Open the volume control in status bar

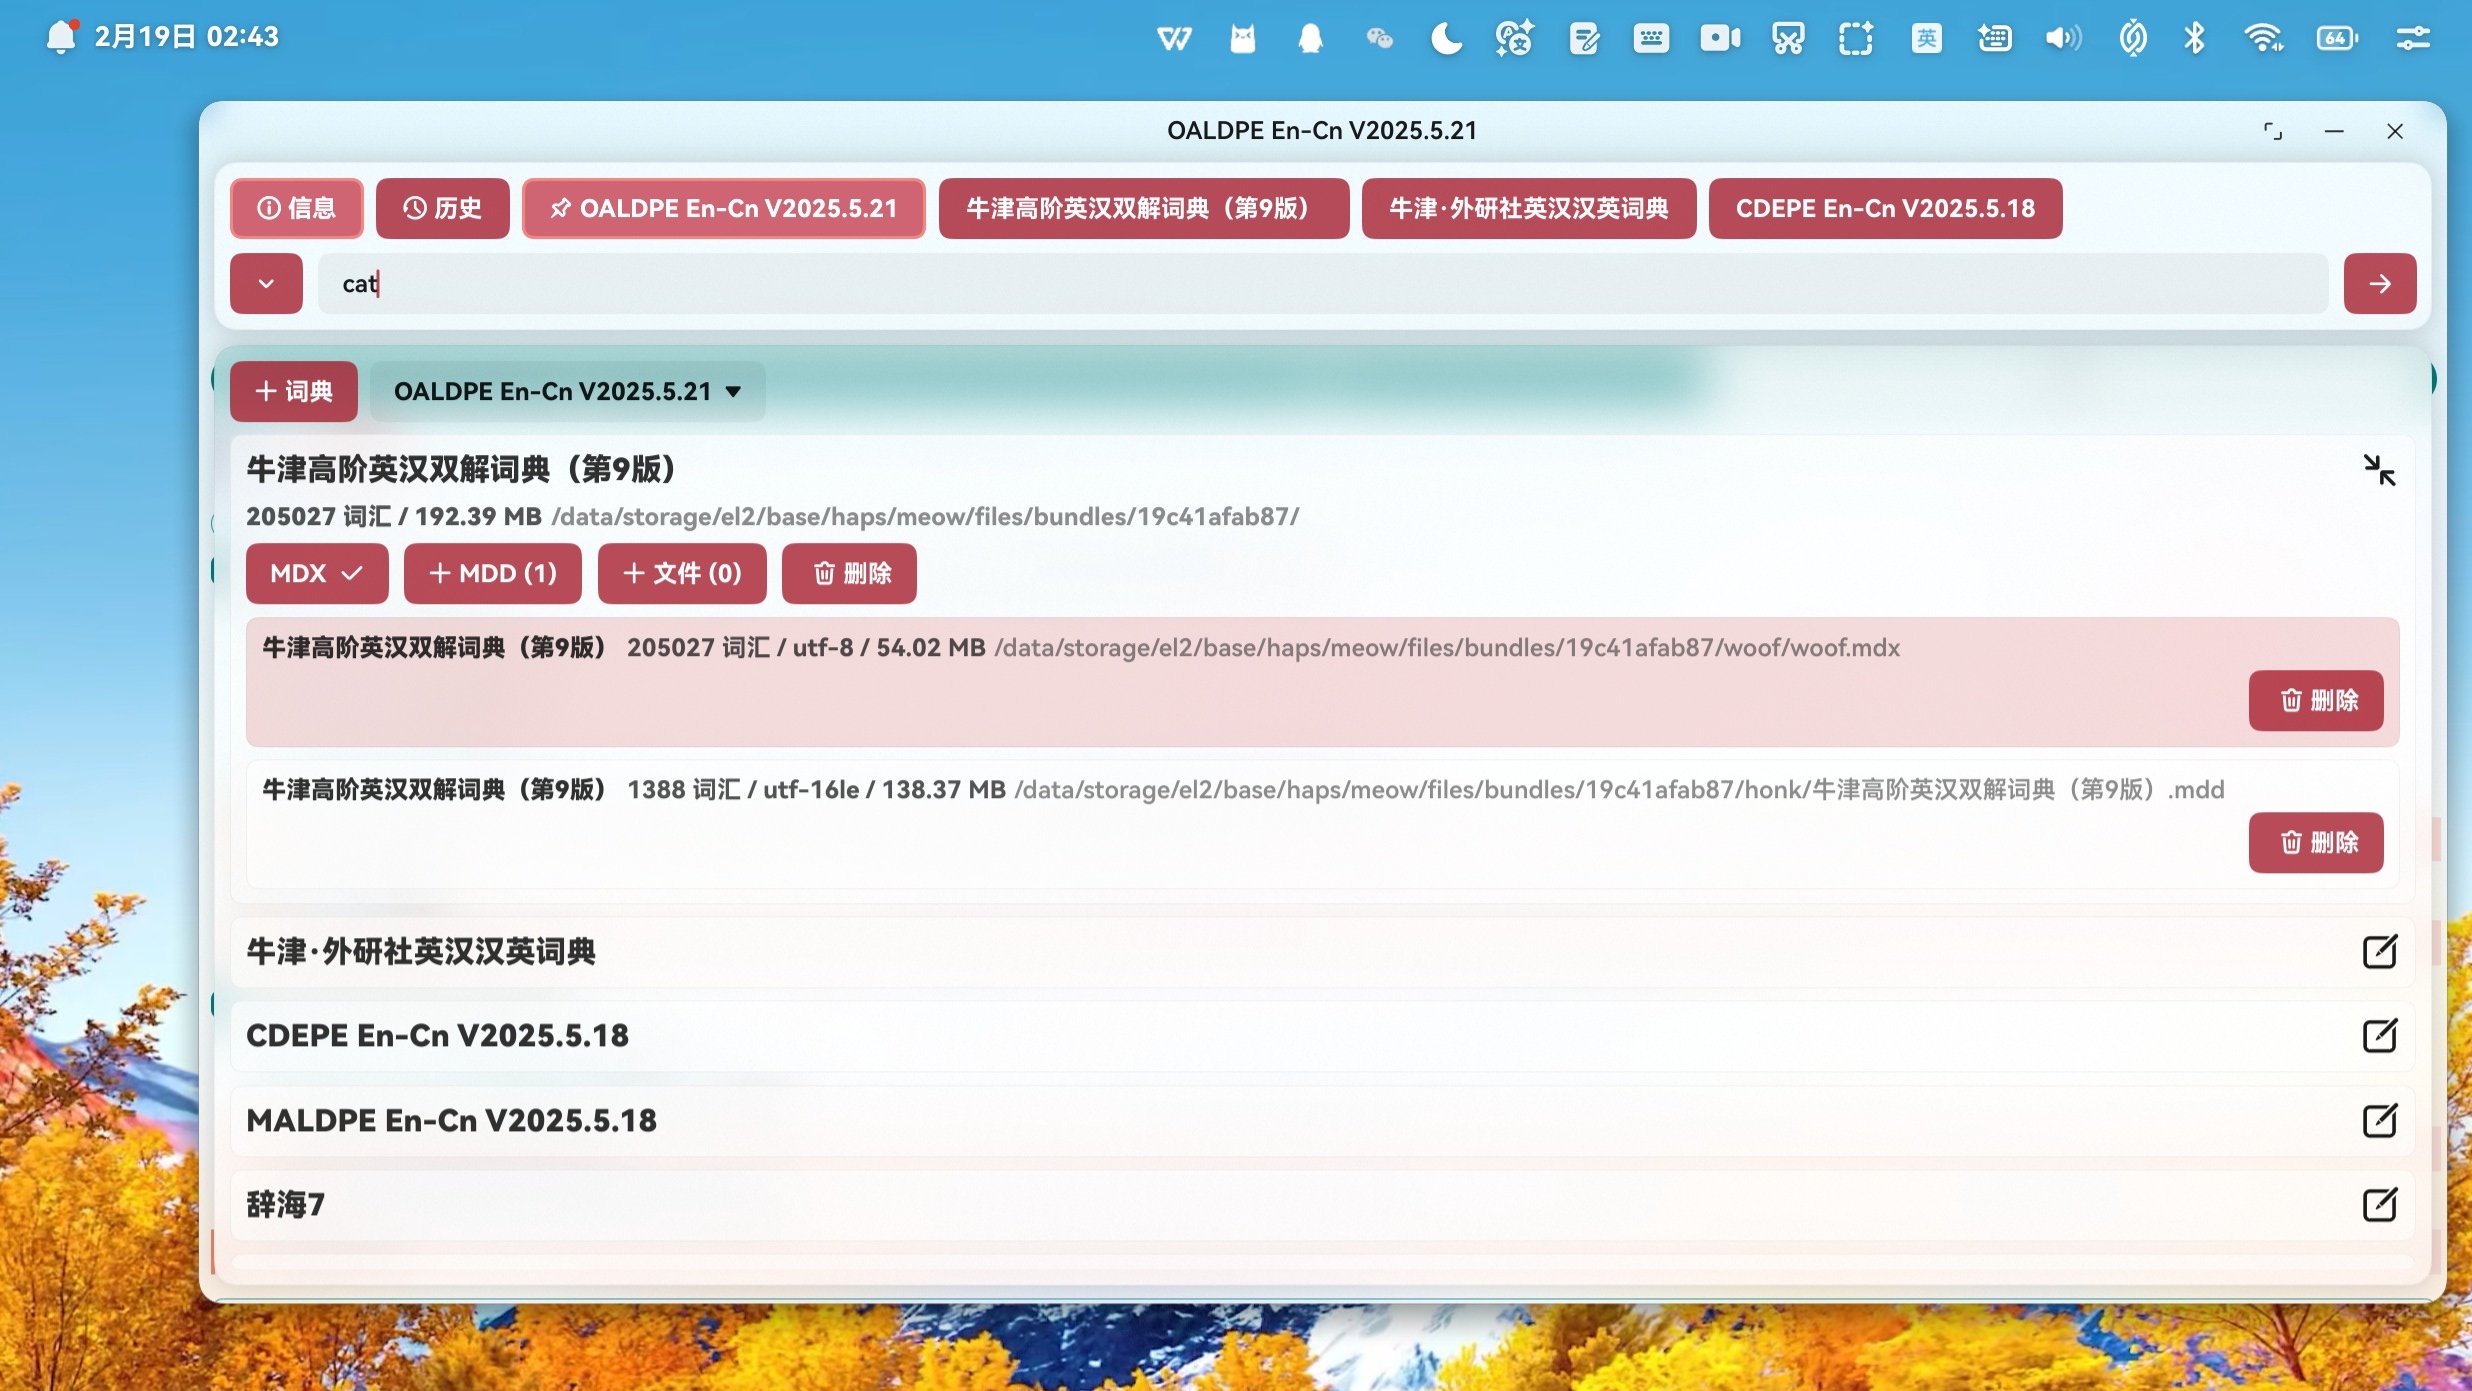(2063, 39)
